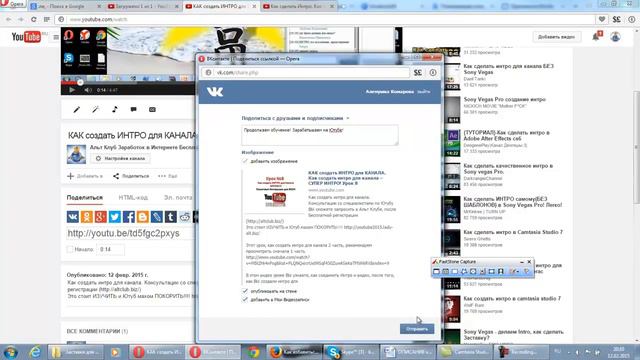Open the magic wand enhancements tool
The image size is (640, 360).
click(x=96, y=109)
